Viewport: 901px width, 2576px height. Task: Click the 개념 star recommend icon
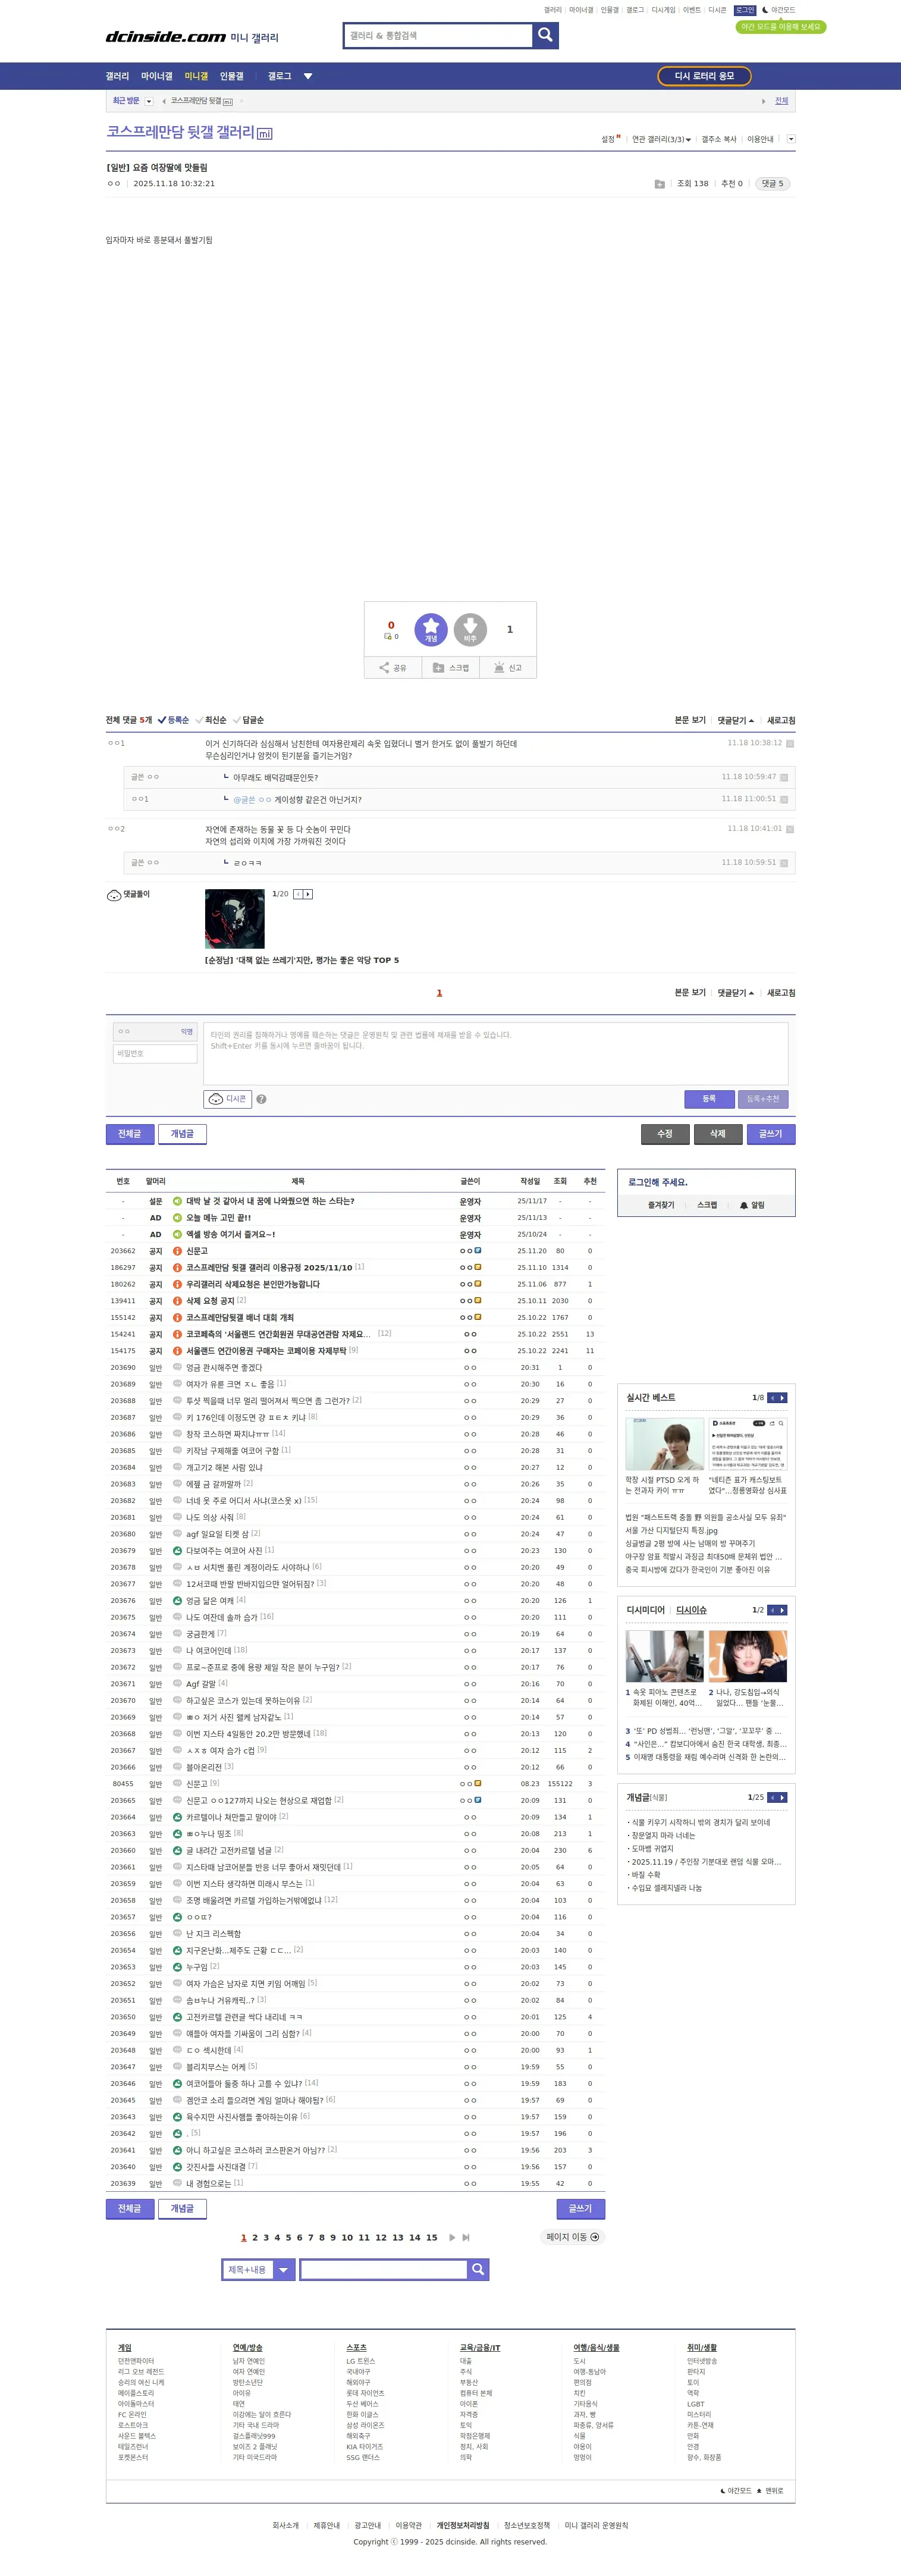[431, 629]
